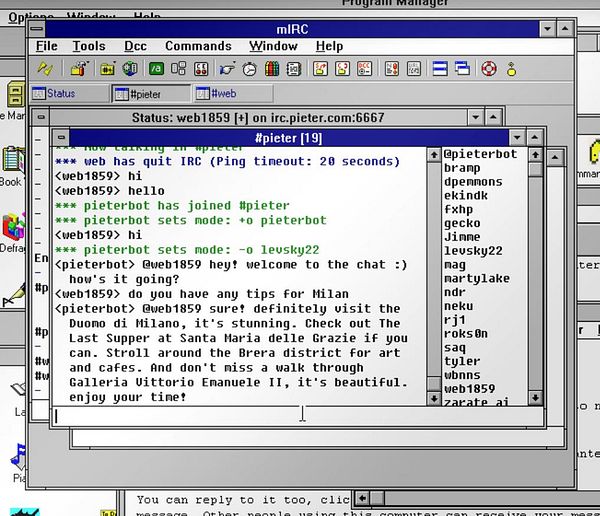Click the nickname list scrollbar down arrow
Viewport: 600px width, 516px height.
coord(535,398)
